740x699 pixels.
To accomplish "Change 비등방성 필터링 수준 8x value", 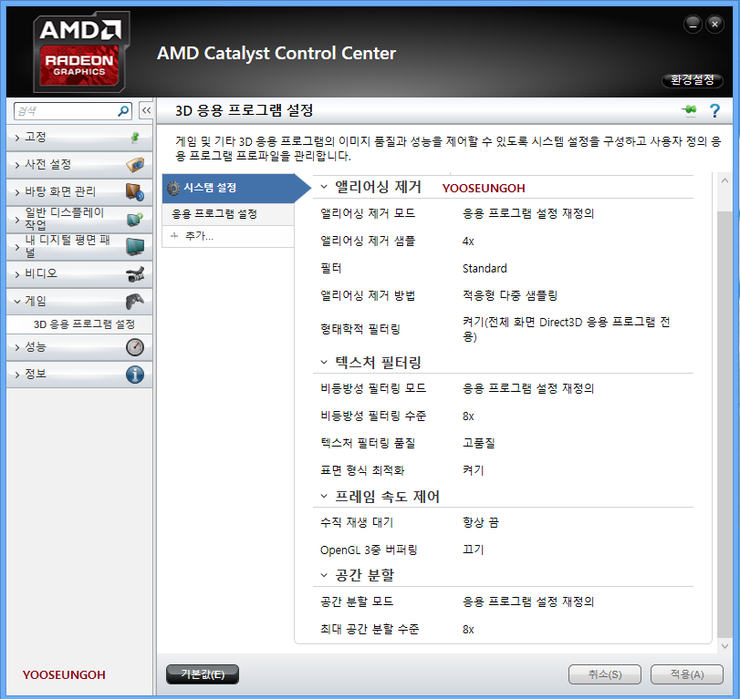I will tap(468, 416).
